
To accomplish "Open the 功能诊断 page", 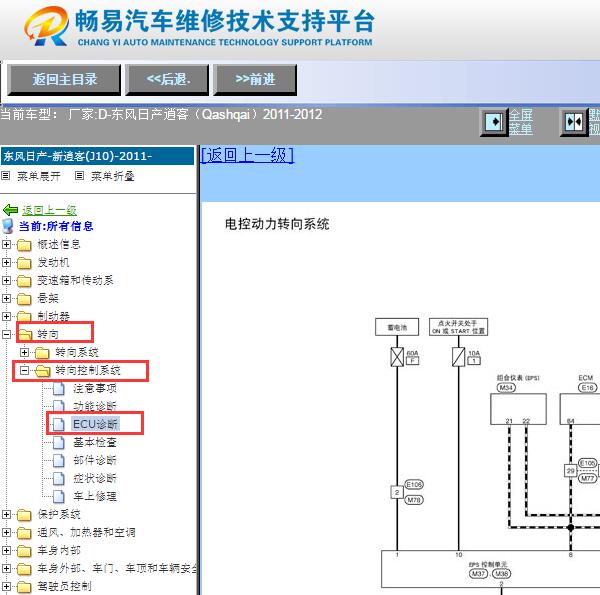I will click(95, 406).
